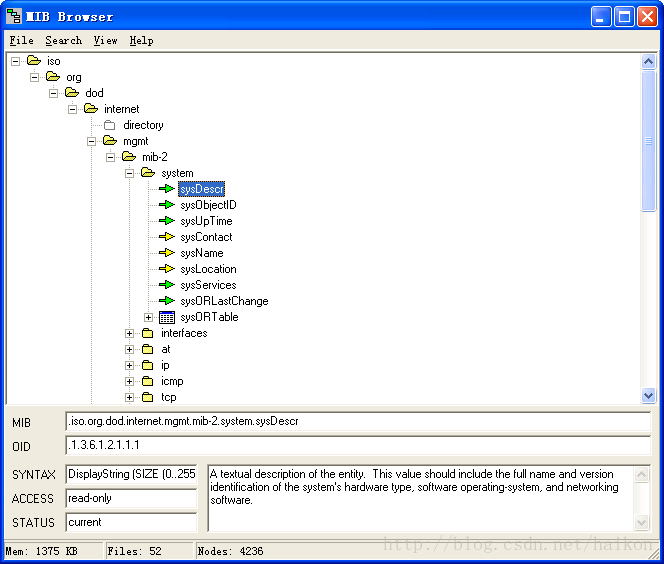Expand the ip node
Viewport: 664px width, 564px height.
[x=130, y=365]
